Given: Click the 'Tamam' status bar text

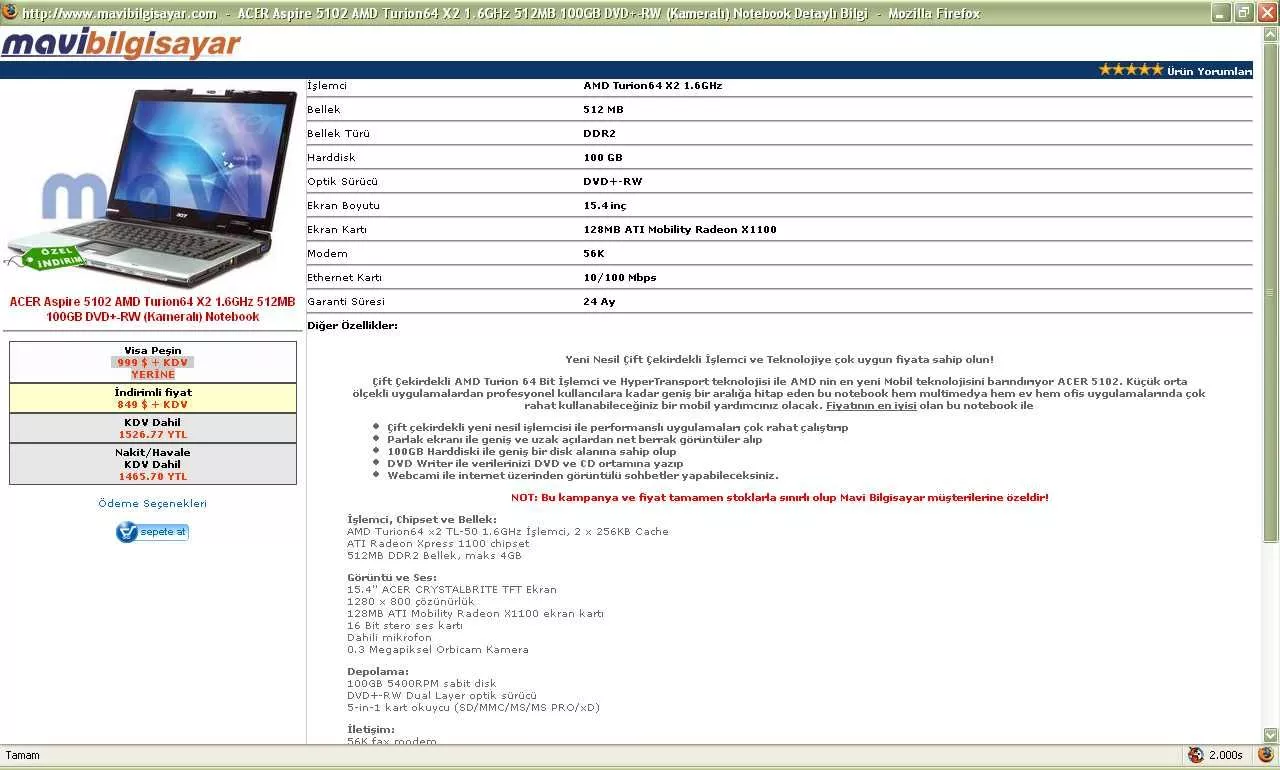Looking at the screenshot, I should [x=23, y=755].
